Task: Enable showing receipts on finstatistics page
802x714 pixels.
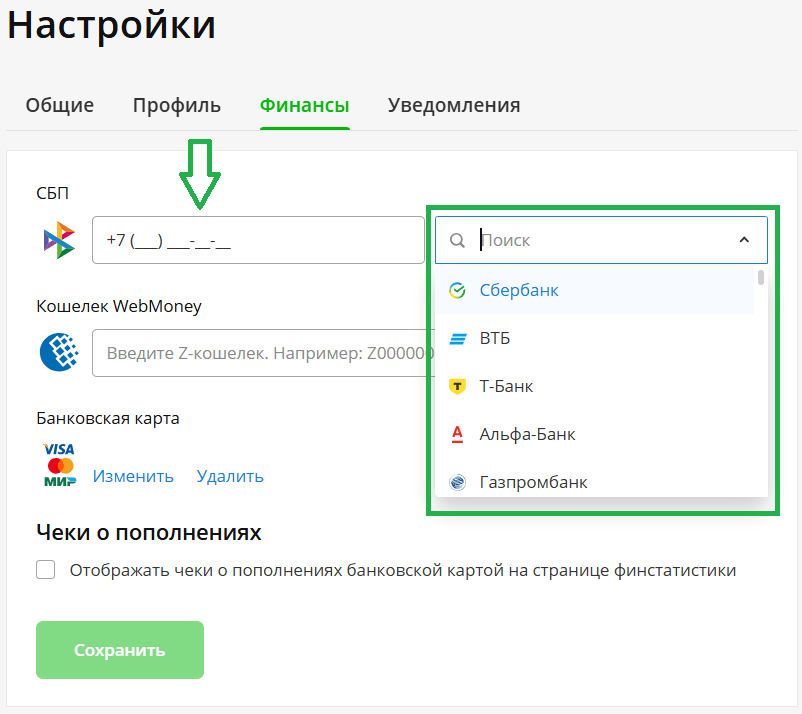Action: 46,569
